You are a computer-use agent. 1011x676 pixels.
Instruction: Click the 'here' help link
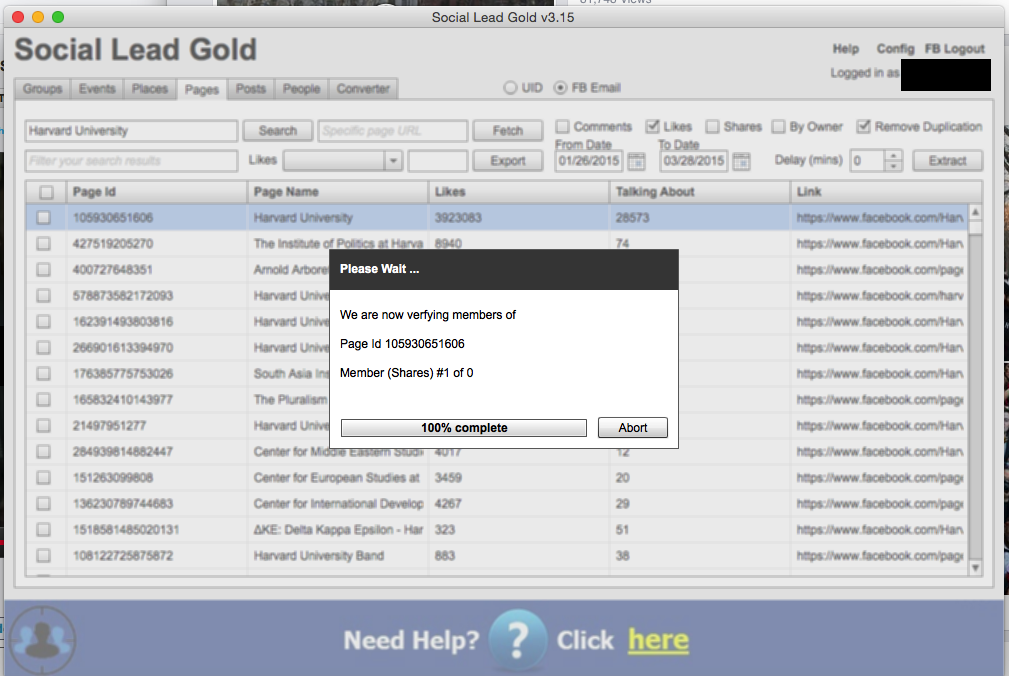point(658,640)
